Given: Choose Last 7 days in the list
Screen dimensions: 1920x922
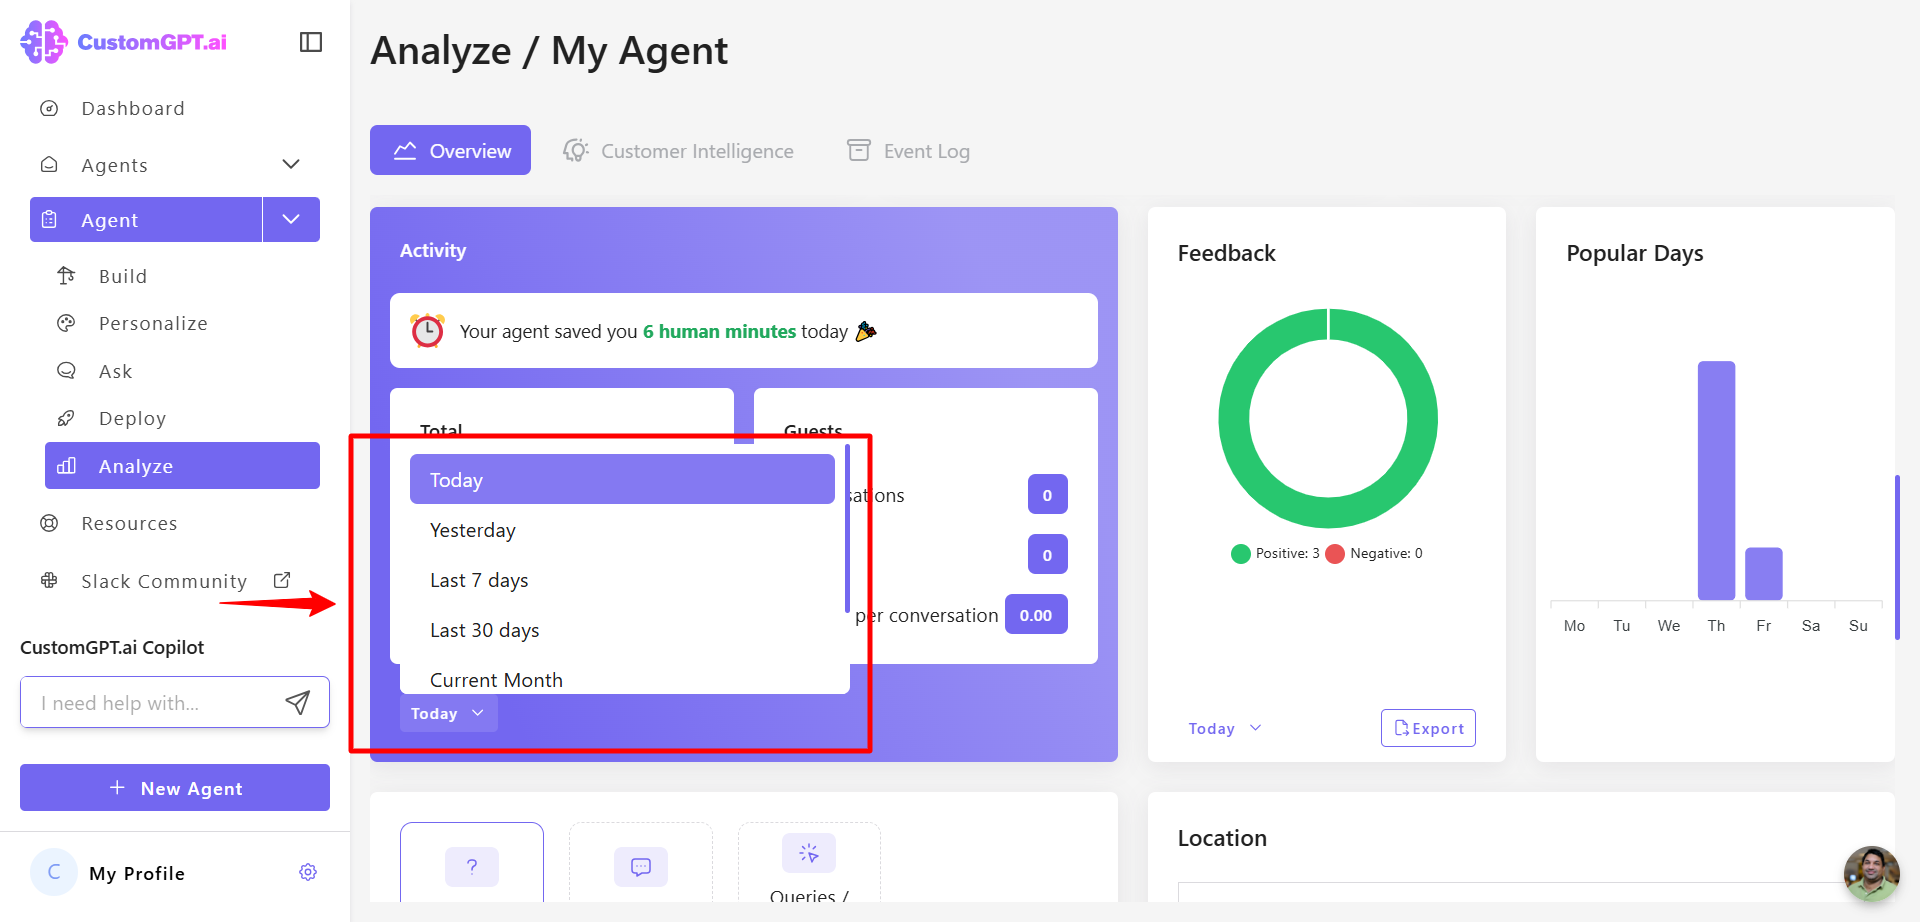Looking at the screenshot, I should [622, 580].
